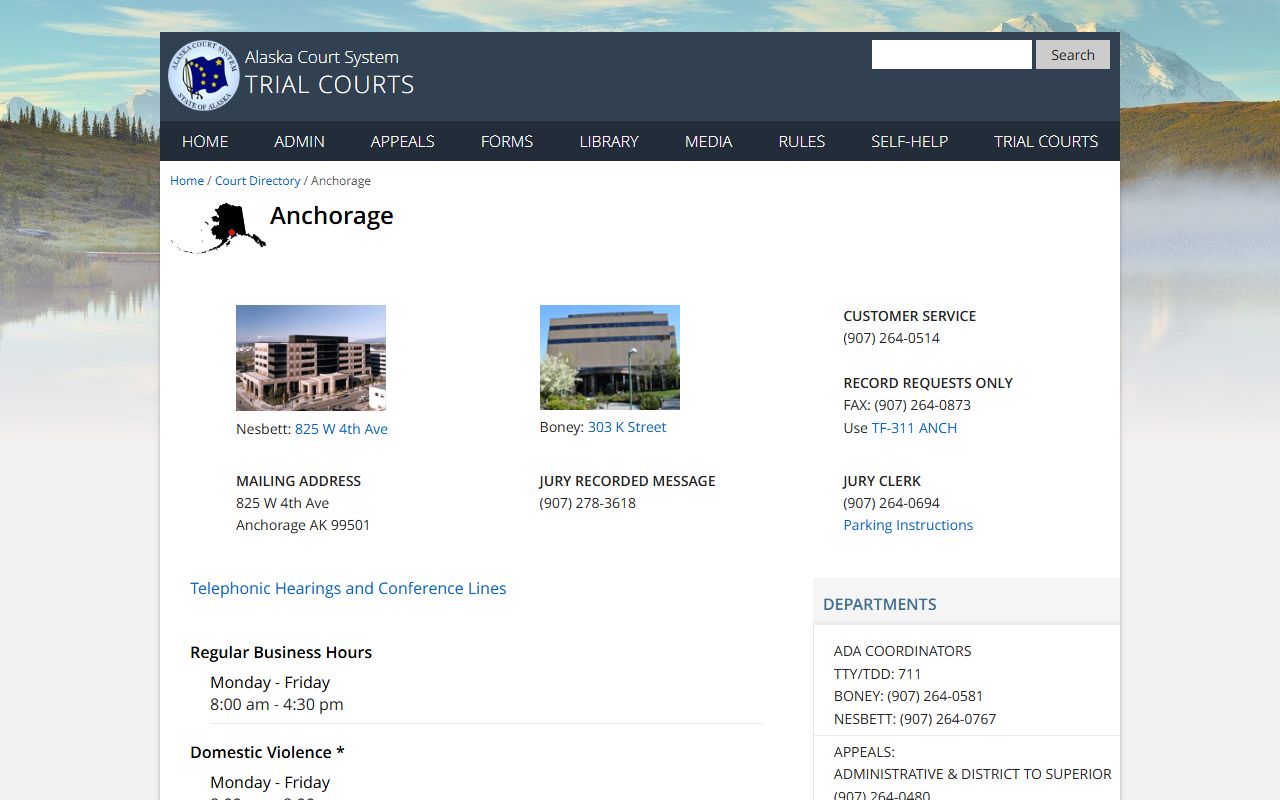Open the HOME menu item

coord(205,141)
